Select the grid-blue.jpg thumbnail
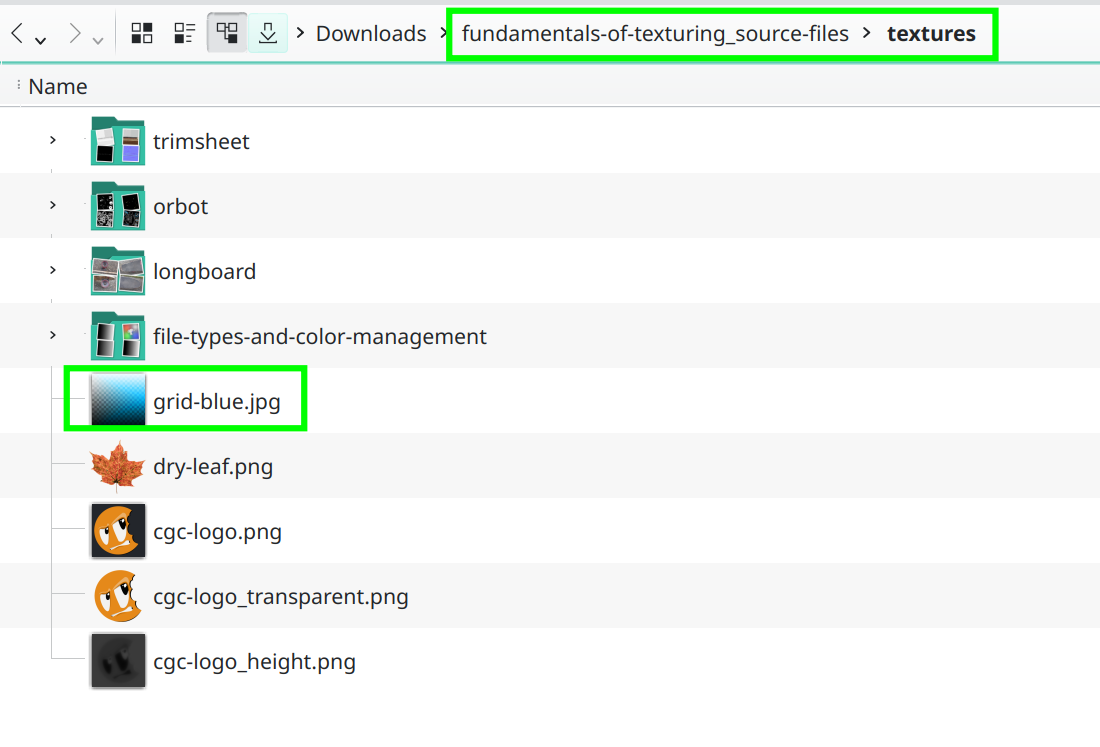The width and height of the screenshot is (1100, 747). click(118, 401)
